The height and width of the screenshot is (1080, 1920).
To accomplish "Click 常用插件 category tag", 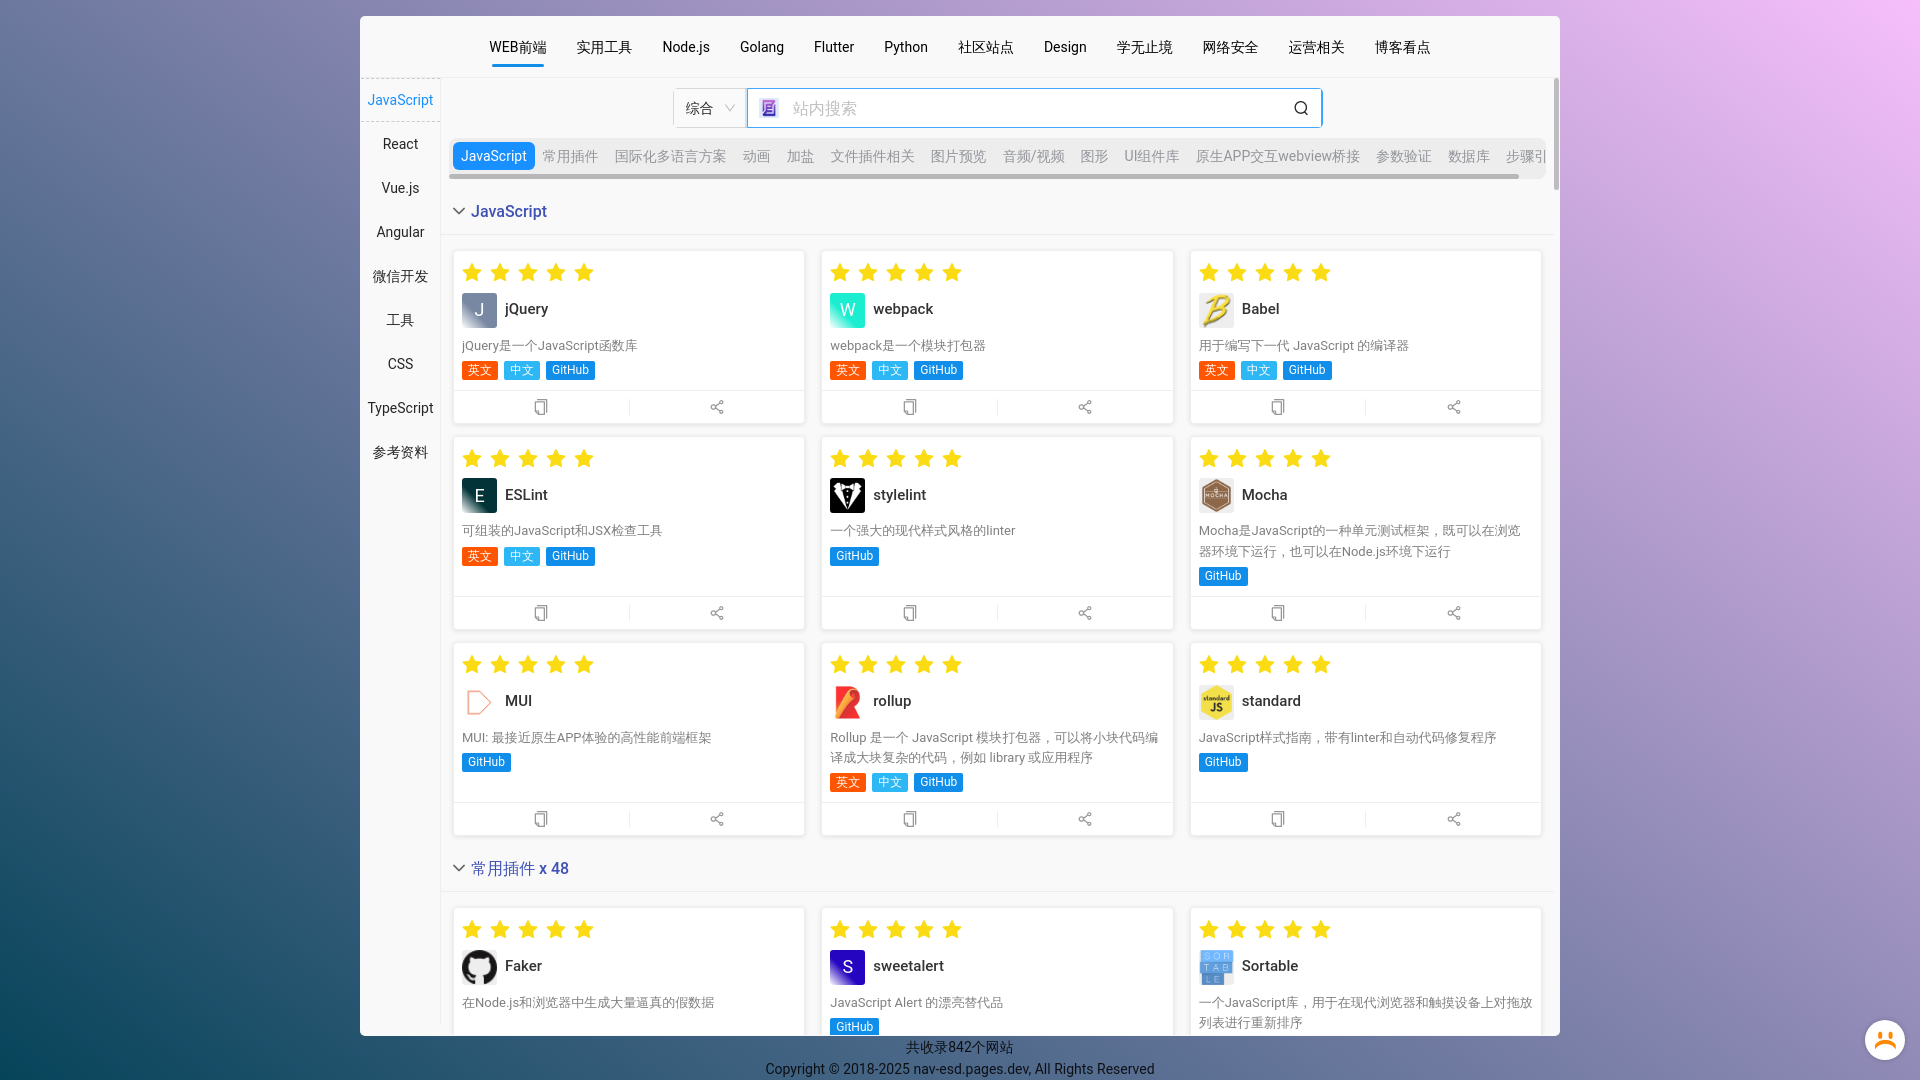I will [x=570, y=156].
